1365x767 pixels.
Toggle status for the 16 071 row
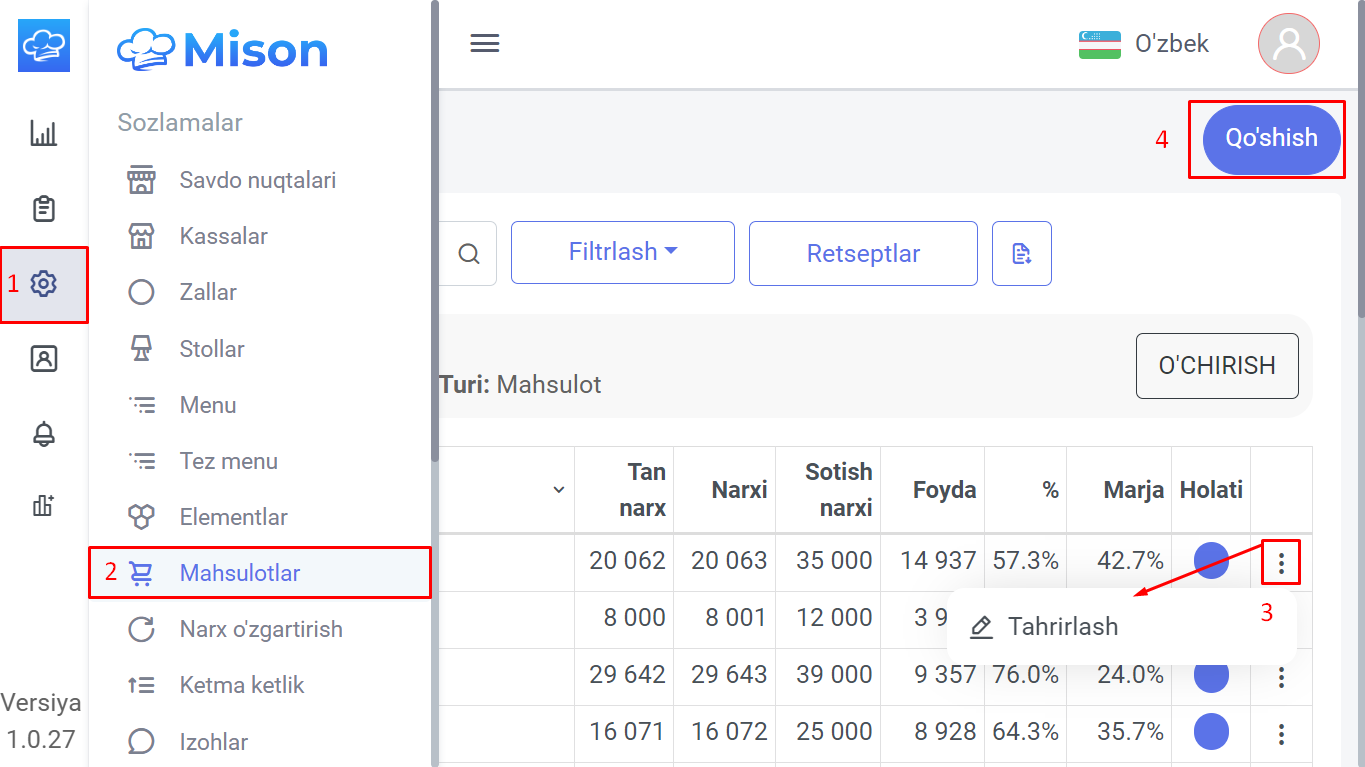click(1211, 732)
